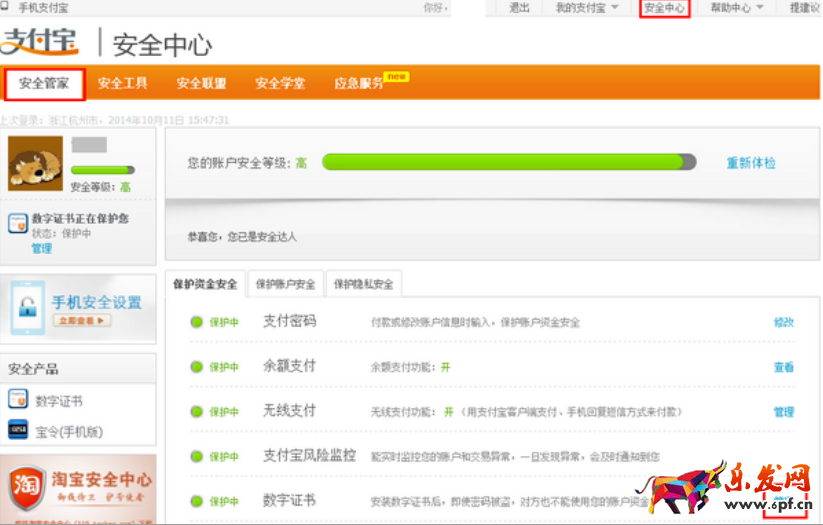The width and height of the screenshot is (823, 525).
Task: Click 重新体检 to recheck security
Action: [751, 163]
